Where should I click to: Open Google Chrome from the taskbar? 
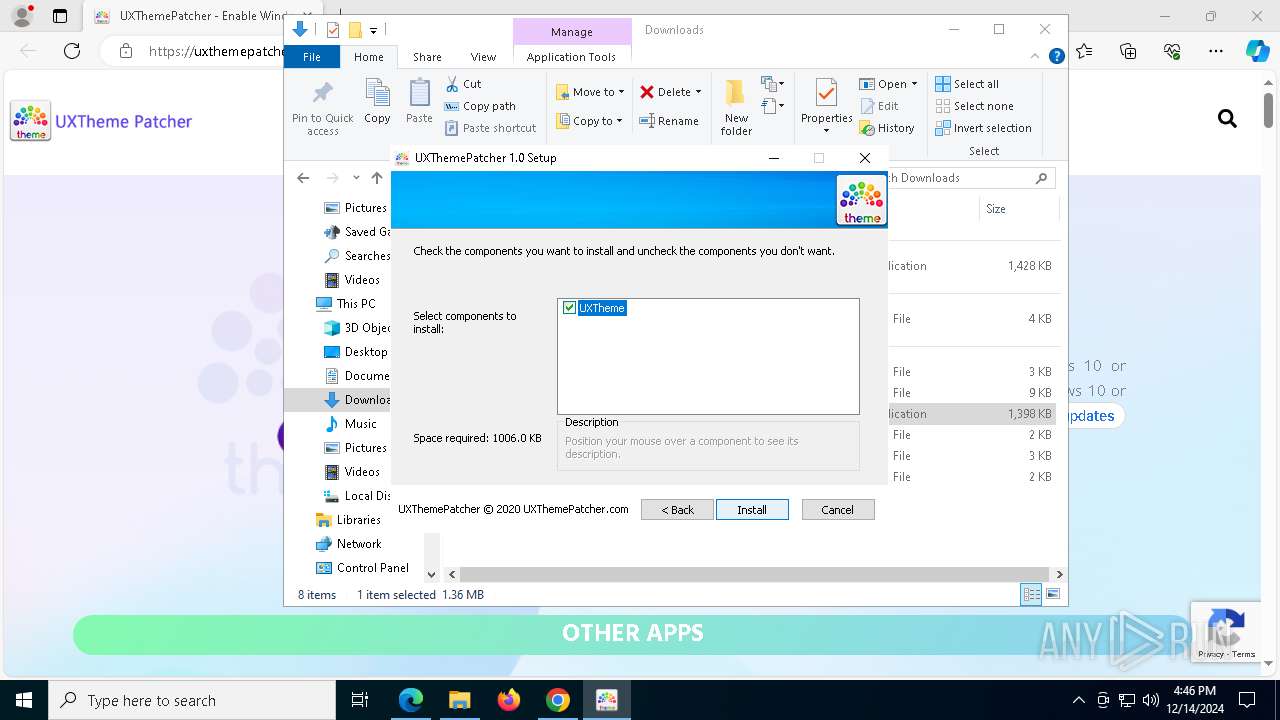(x=557, y=700)
